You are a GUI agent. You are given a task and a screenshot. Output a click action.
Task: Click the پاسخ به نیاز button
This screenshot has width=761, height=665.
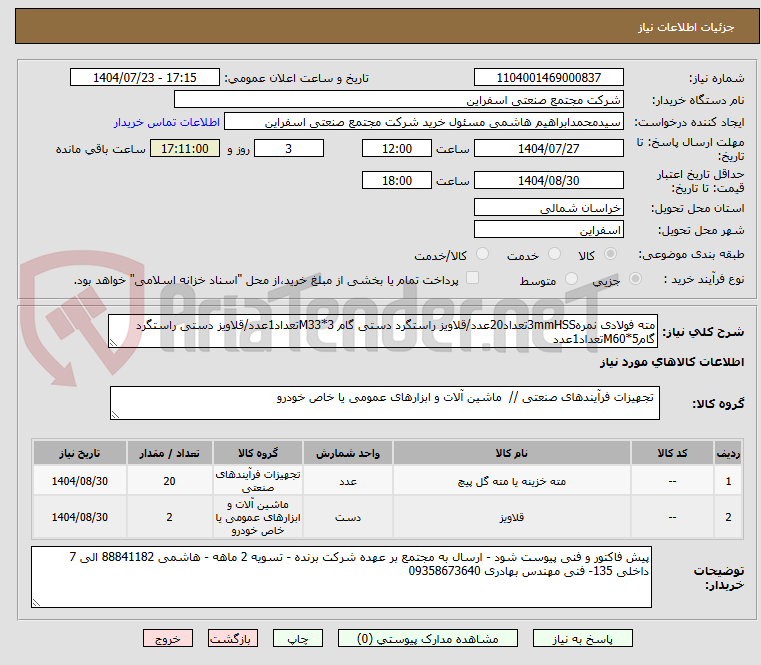[x=582, y=638]
